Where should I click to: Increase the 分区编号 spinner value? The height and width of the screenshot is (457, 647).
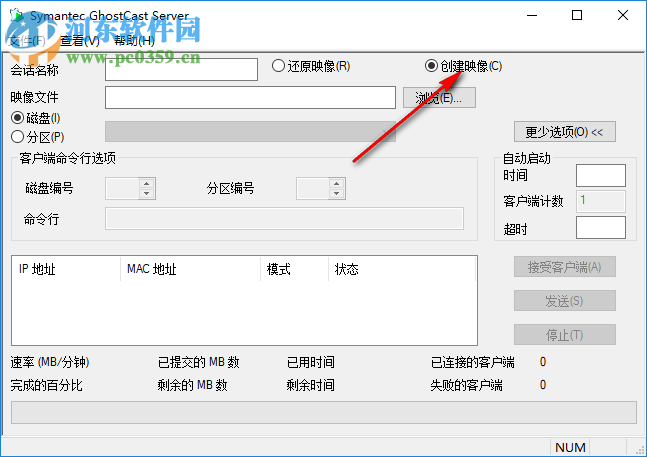[337, 183]
